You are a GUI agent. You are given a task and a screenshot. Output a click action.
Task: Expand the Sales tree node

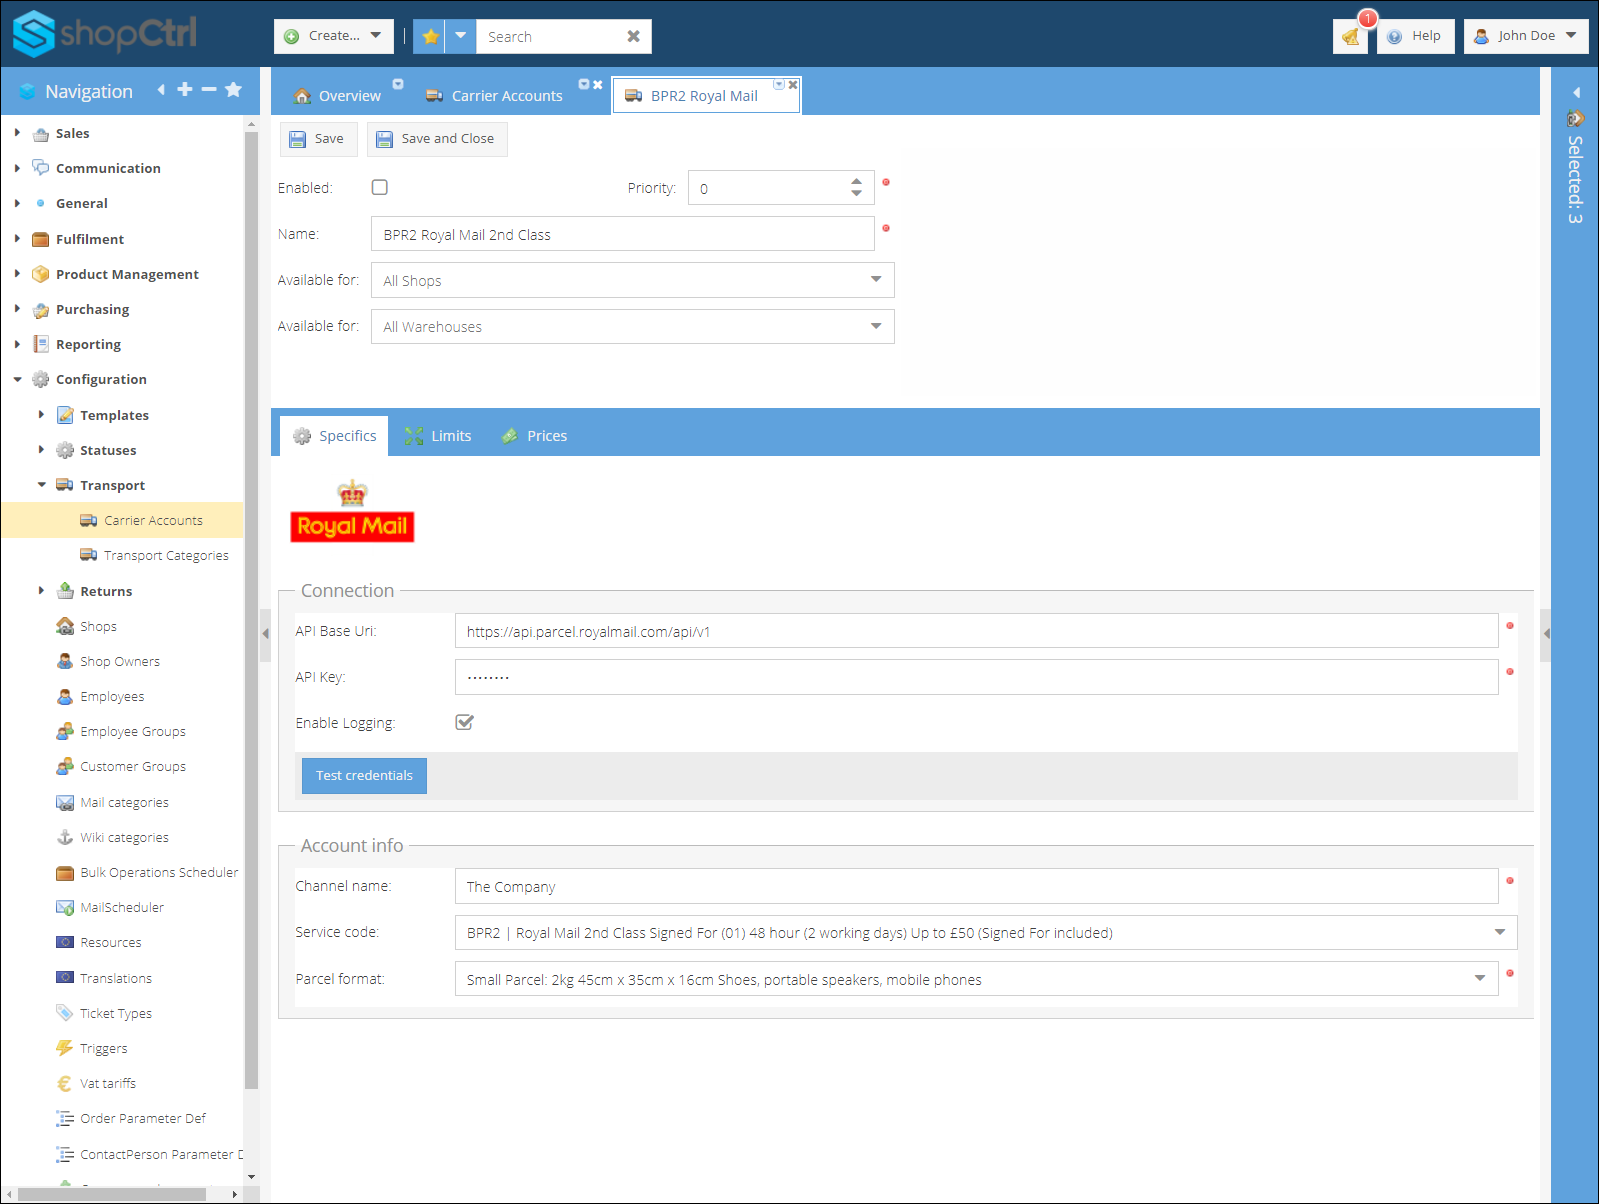[17, 133]
